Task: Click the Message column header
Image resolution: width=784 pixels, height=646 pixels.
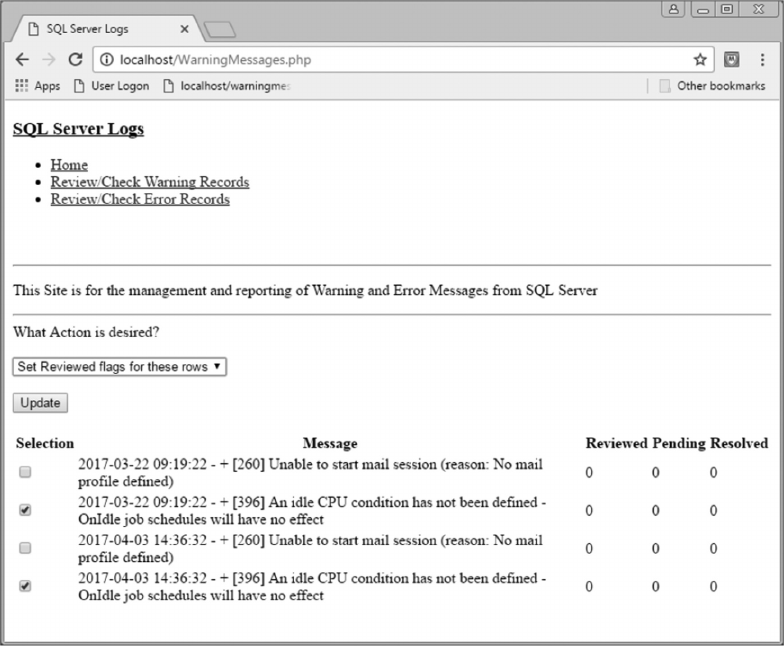Action: pyautogui.click(x=330, y=444)
